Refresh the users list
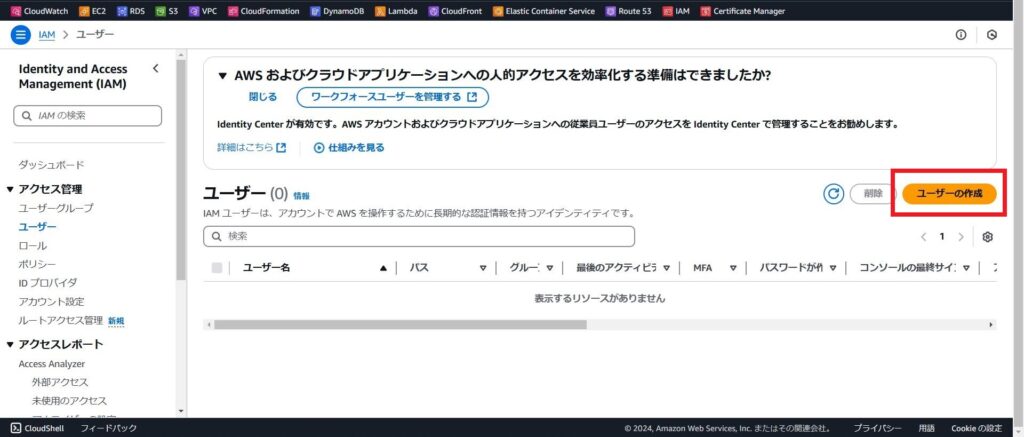Image resolution: width=1024 pixels, height=437 pixels. click(x=833, y=194)
